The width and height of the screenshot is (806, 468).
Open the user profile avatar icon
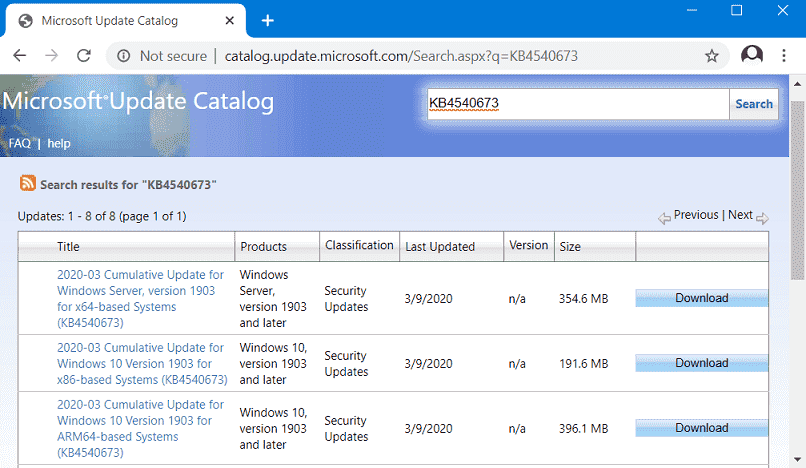click(x=752, y=55)
